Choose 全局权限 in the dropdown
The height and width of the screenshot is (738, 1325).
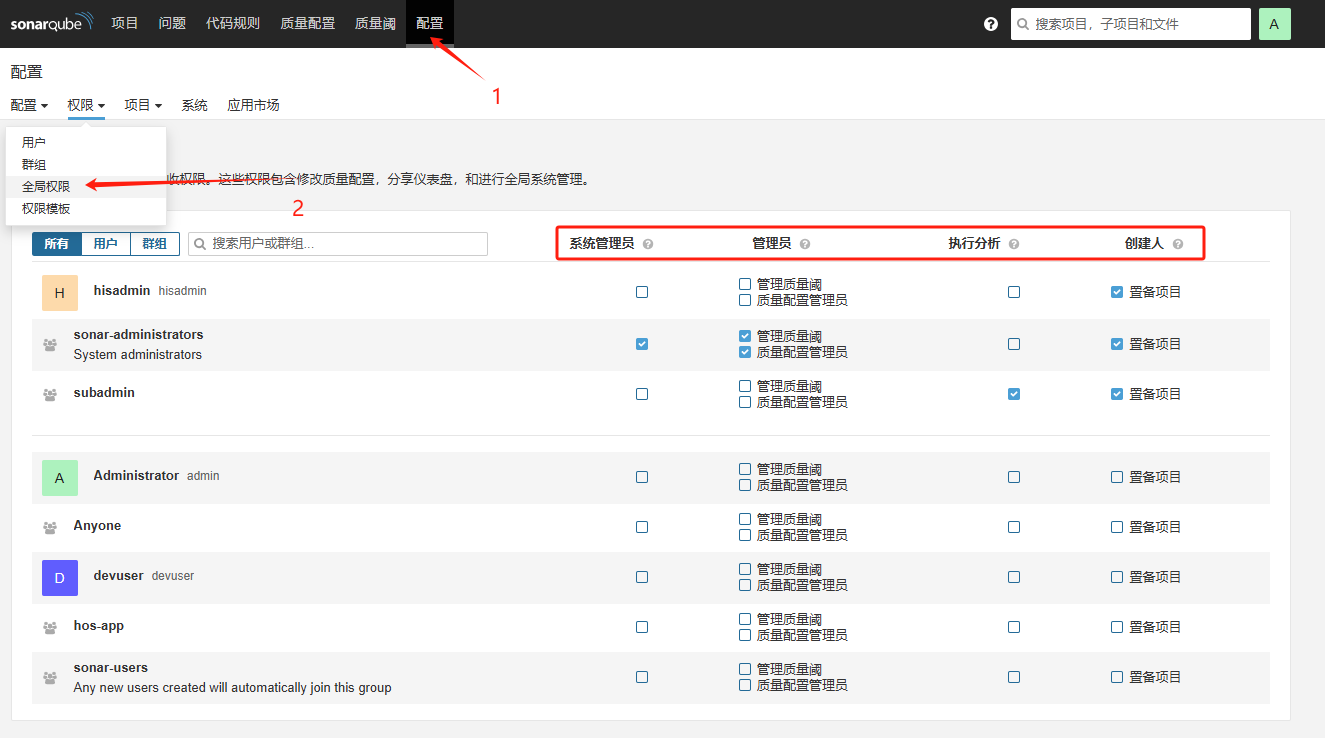[86, 187]
